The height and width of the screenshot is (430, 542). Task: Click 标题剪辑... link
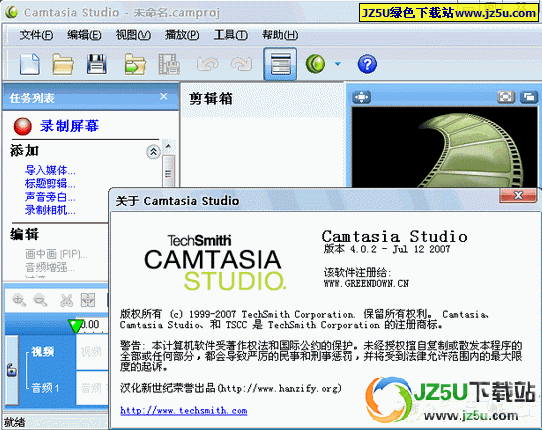click(50, 183)
